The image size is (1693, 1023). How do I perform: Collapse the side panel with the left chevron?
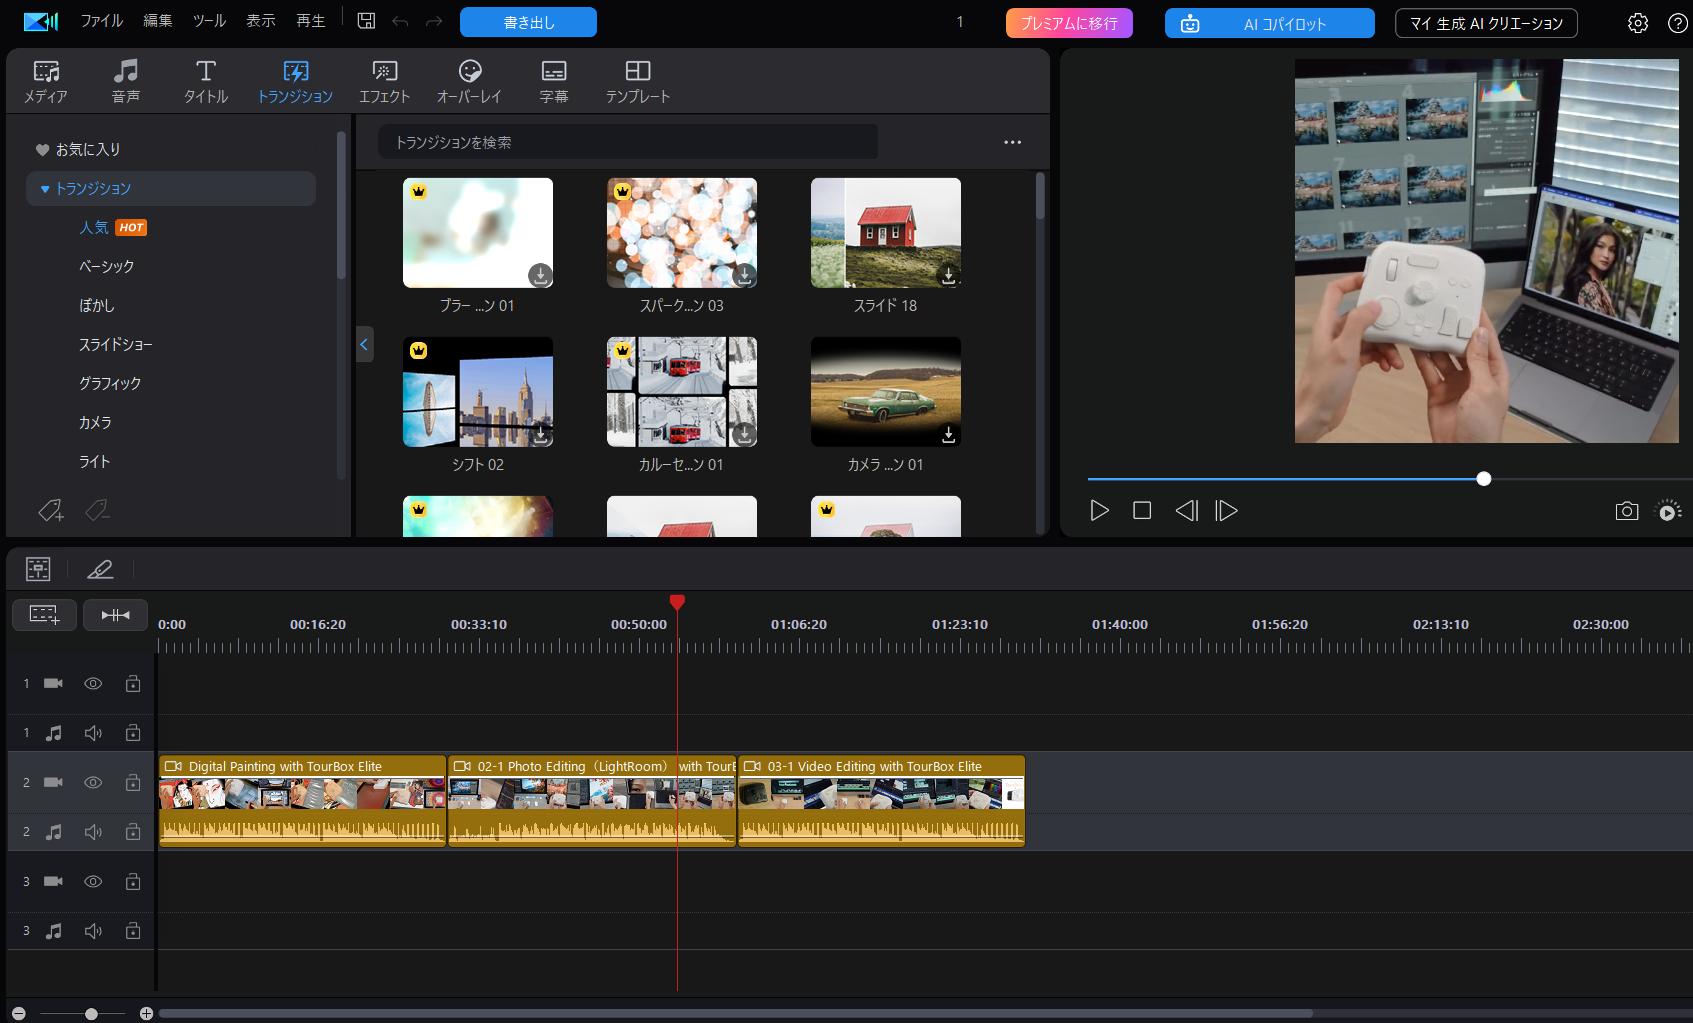click(x=364, y=344)
